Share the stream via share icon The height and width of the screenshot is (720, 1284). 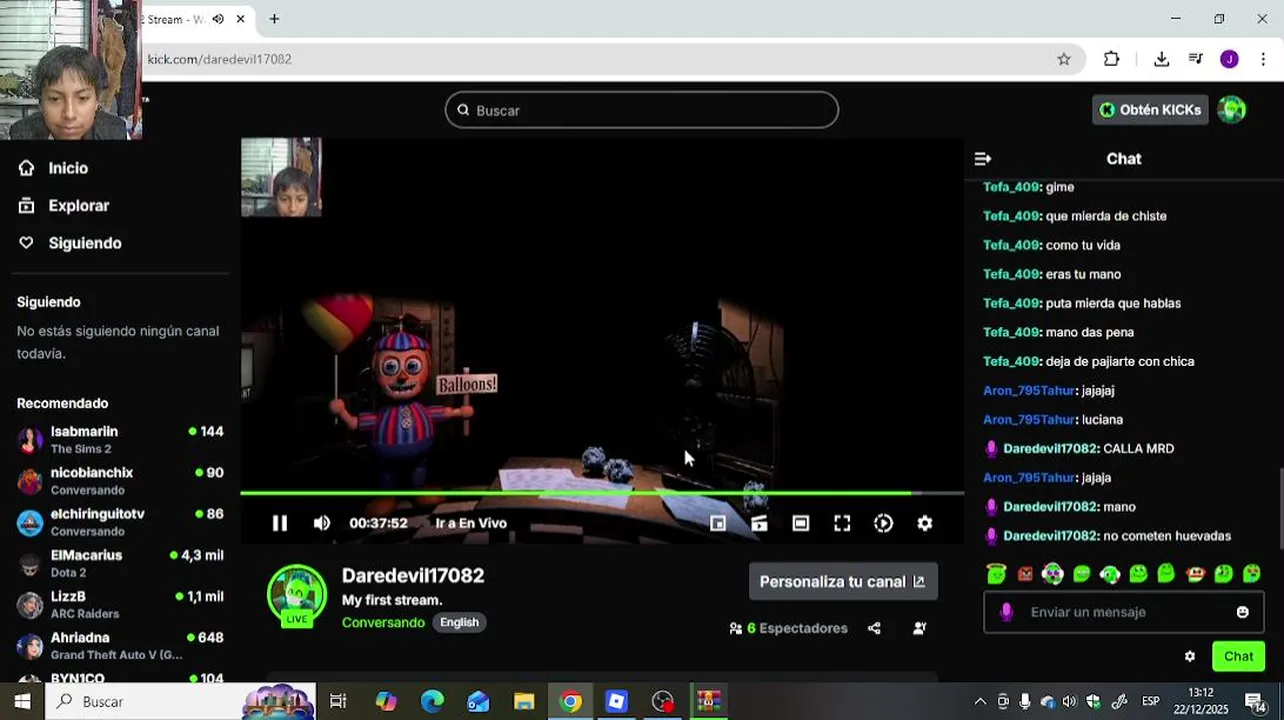tap(874, 628)
